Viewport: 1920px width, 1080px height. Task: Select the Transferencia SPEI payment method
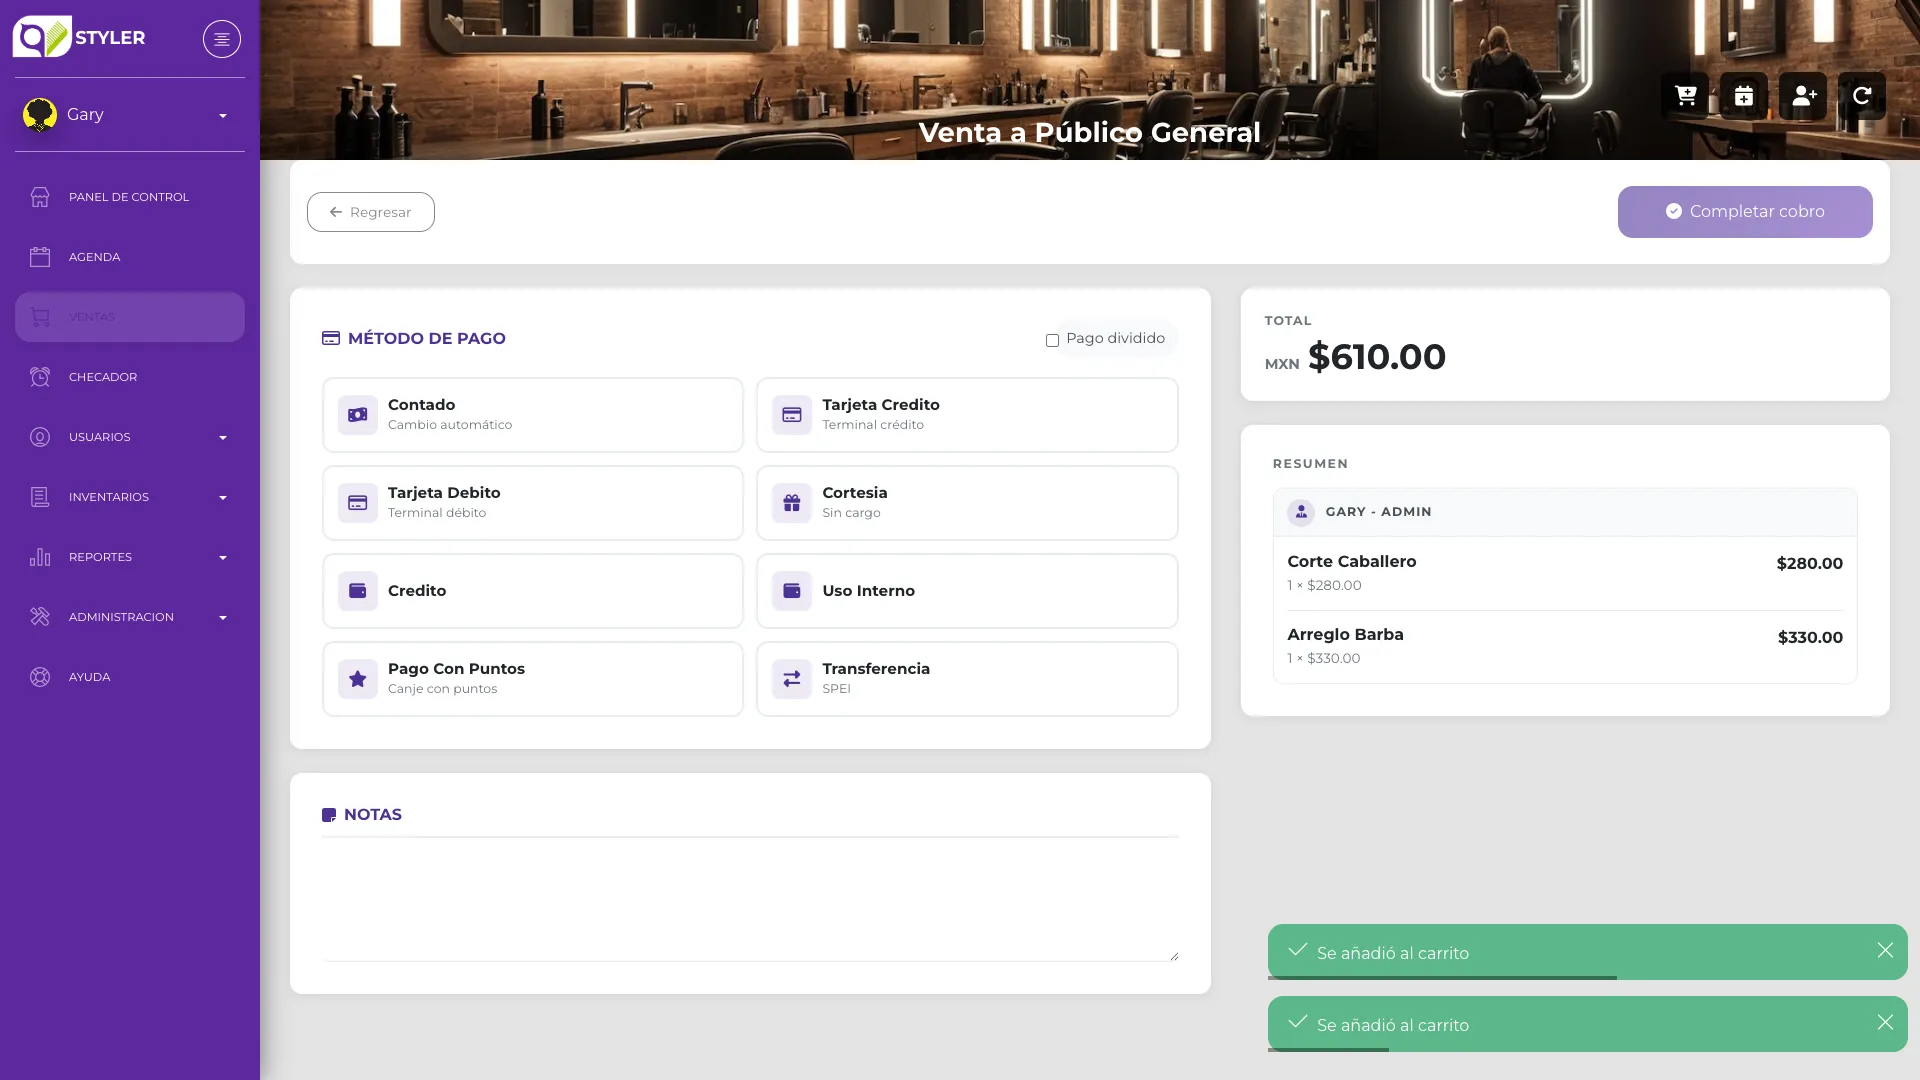[967, 679]
